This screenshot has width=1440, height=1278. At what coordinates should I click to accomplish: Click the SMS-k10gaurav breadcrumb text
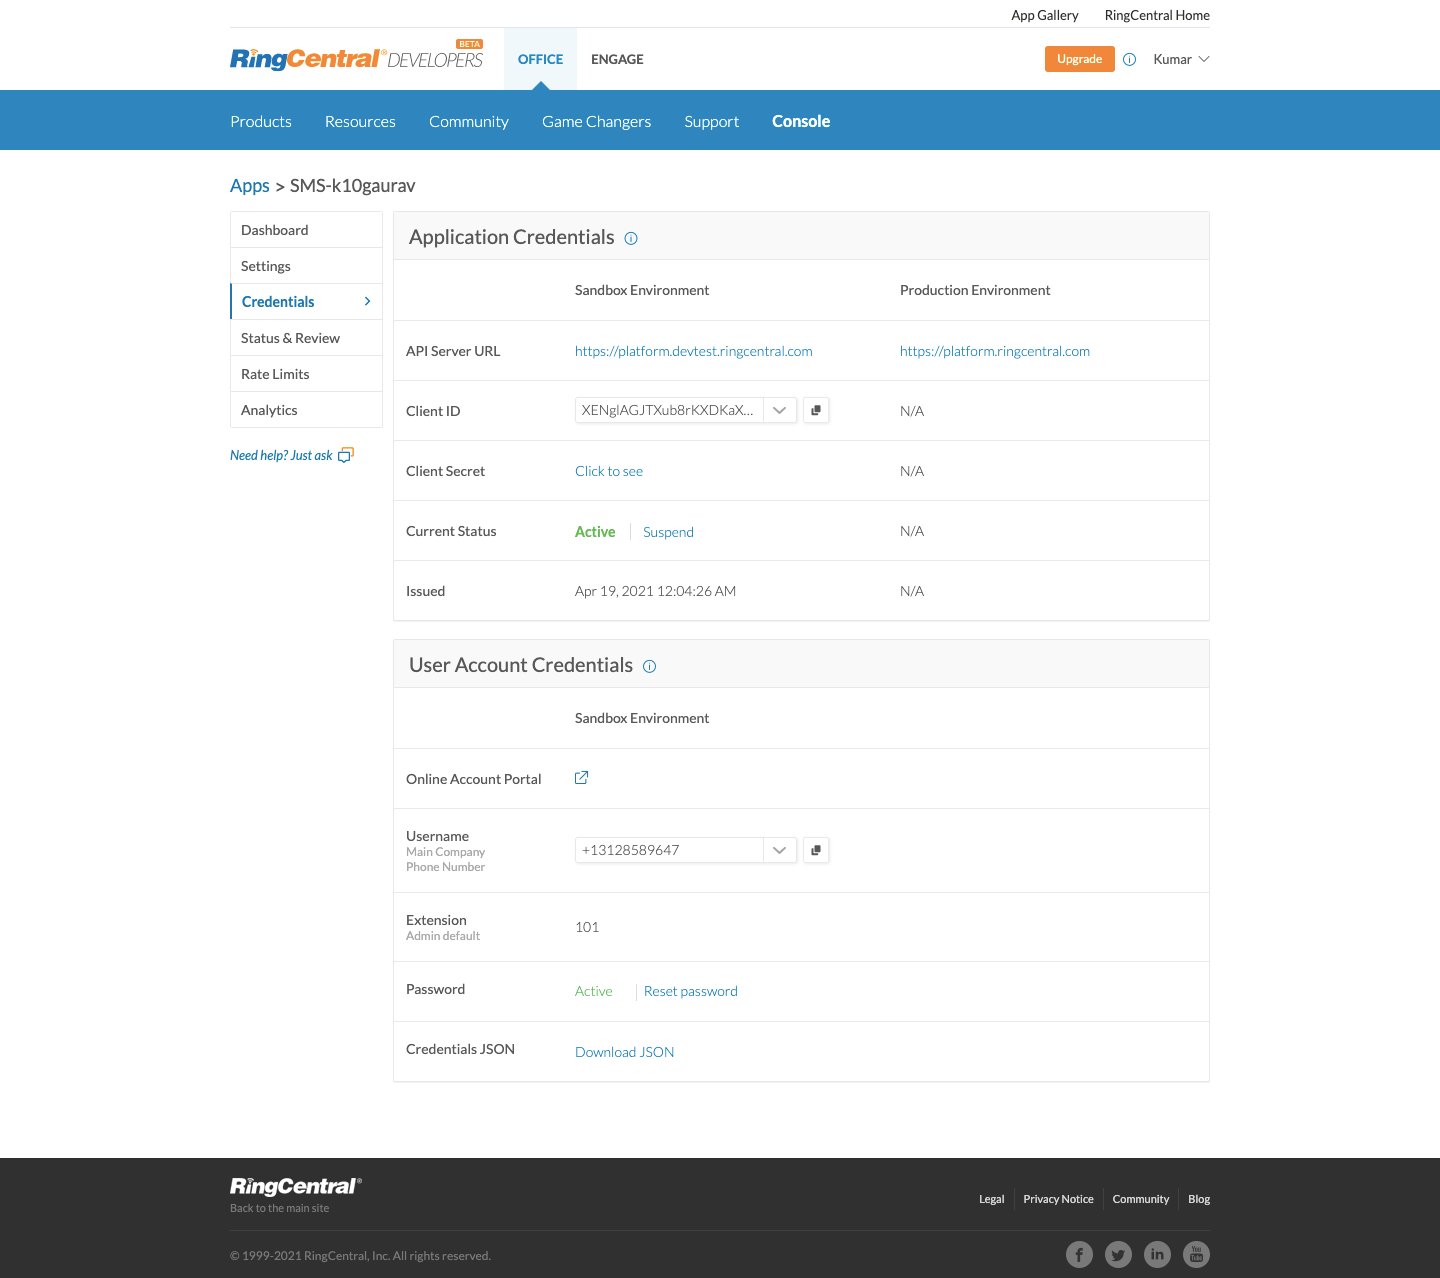tap(353, 186)
